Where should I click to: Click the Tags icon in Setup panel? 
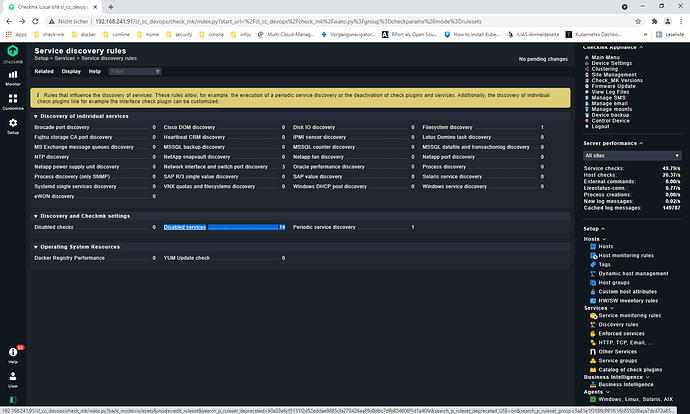(x=593, y=264)
